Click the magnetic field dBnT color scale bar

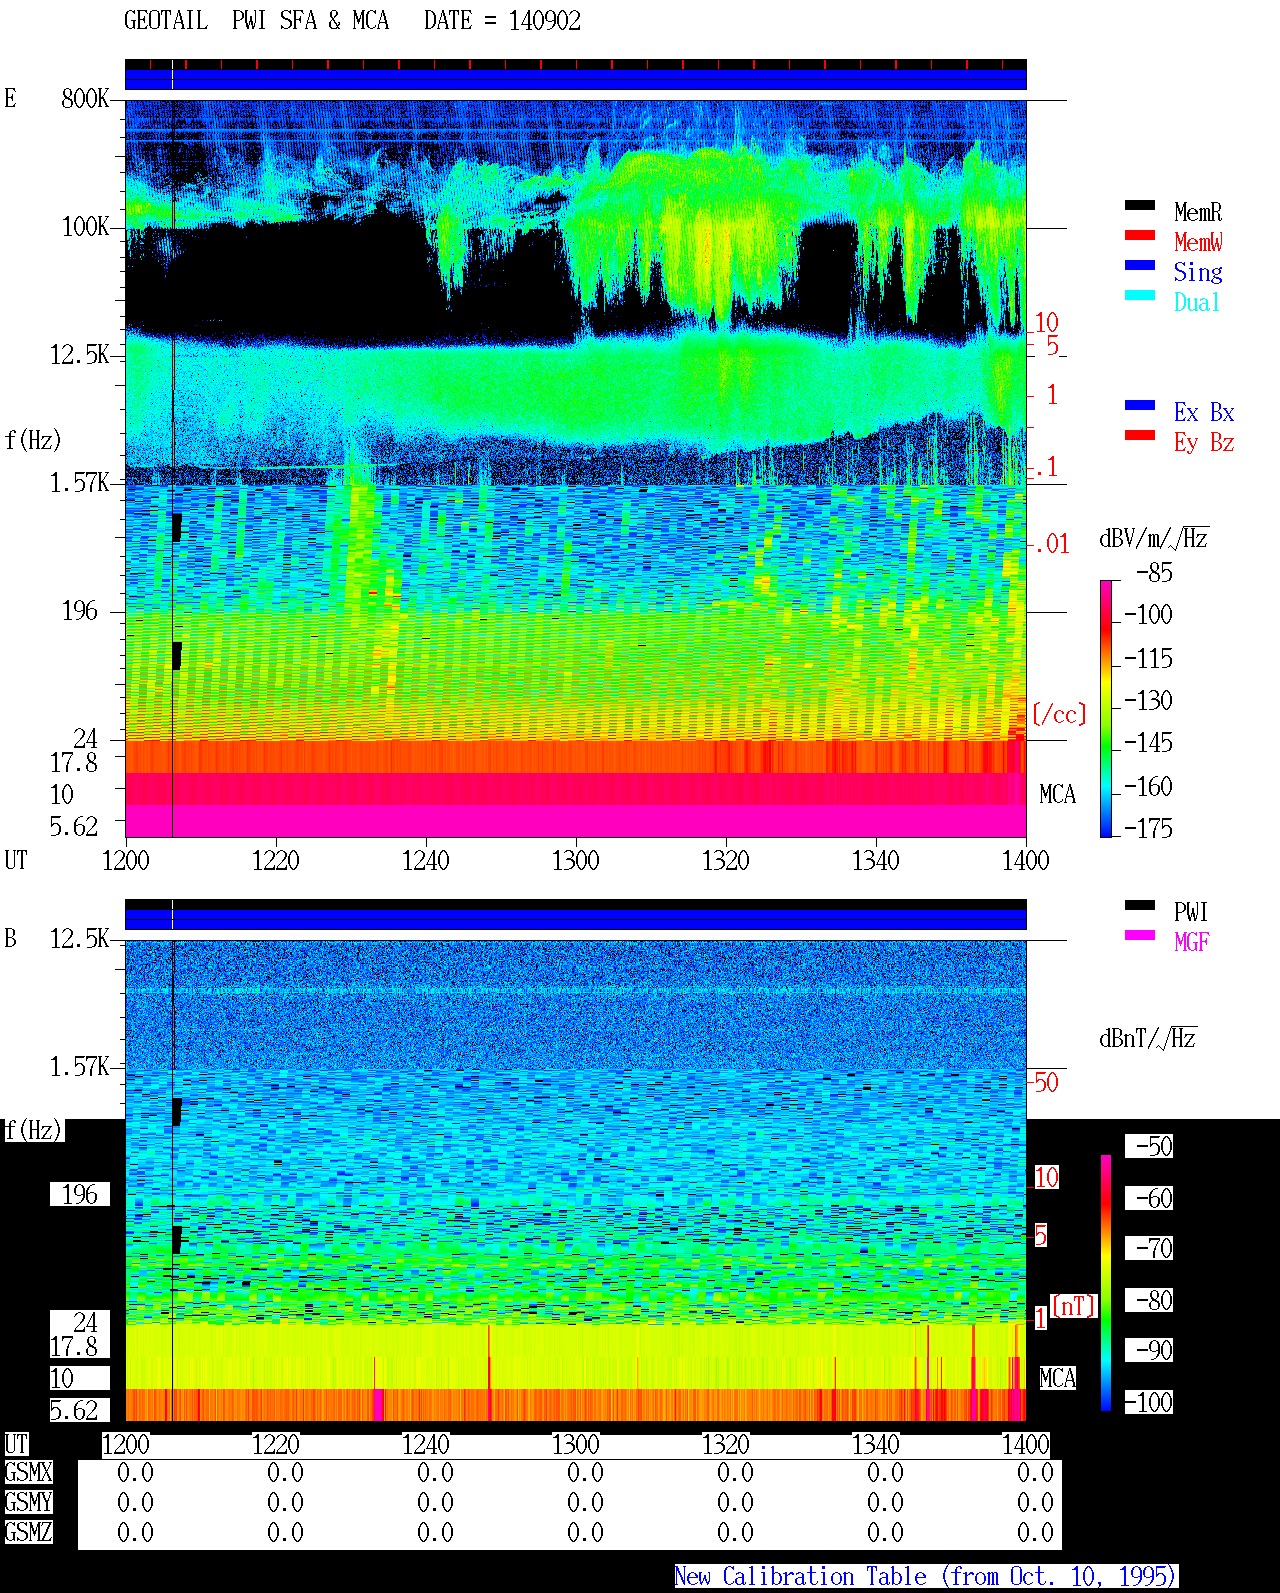pyautogui.click(x=1106, y=1283)
